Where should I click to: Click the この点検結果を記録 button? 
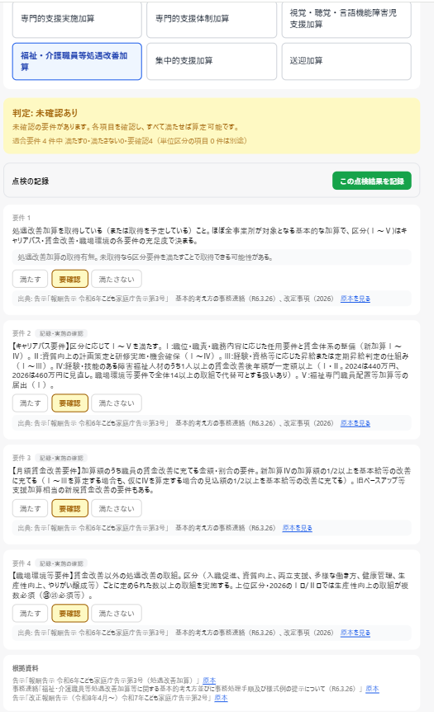(372, 181)
